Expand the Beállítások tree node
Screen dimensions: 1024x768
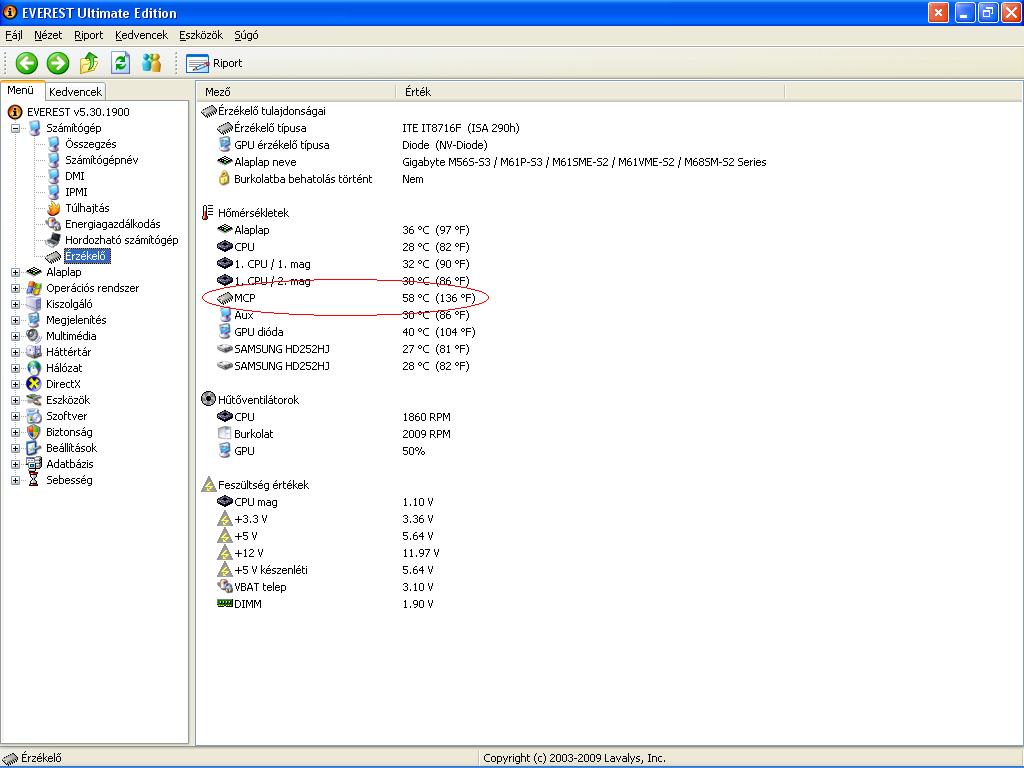pyautogui.click(x=15, y=448)
